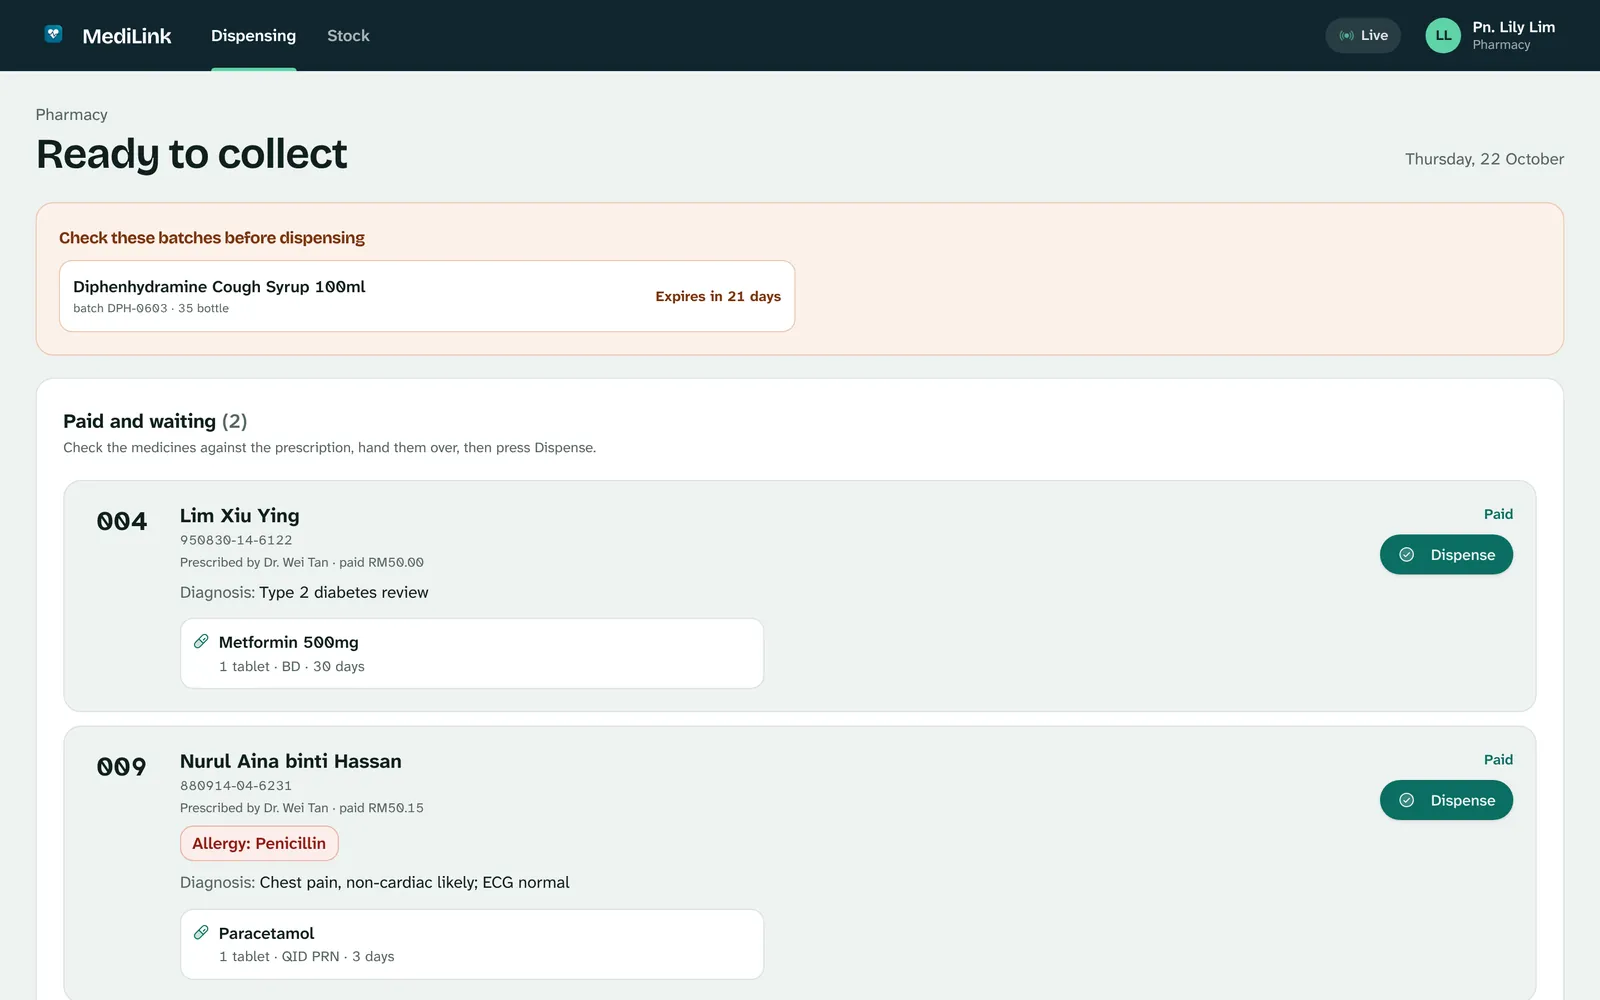Click the pill icon beside Metformin 500mg
The width and height of the screenshot is (1600, 1000).
click(201, 642)
